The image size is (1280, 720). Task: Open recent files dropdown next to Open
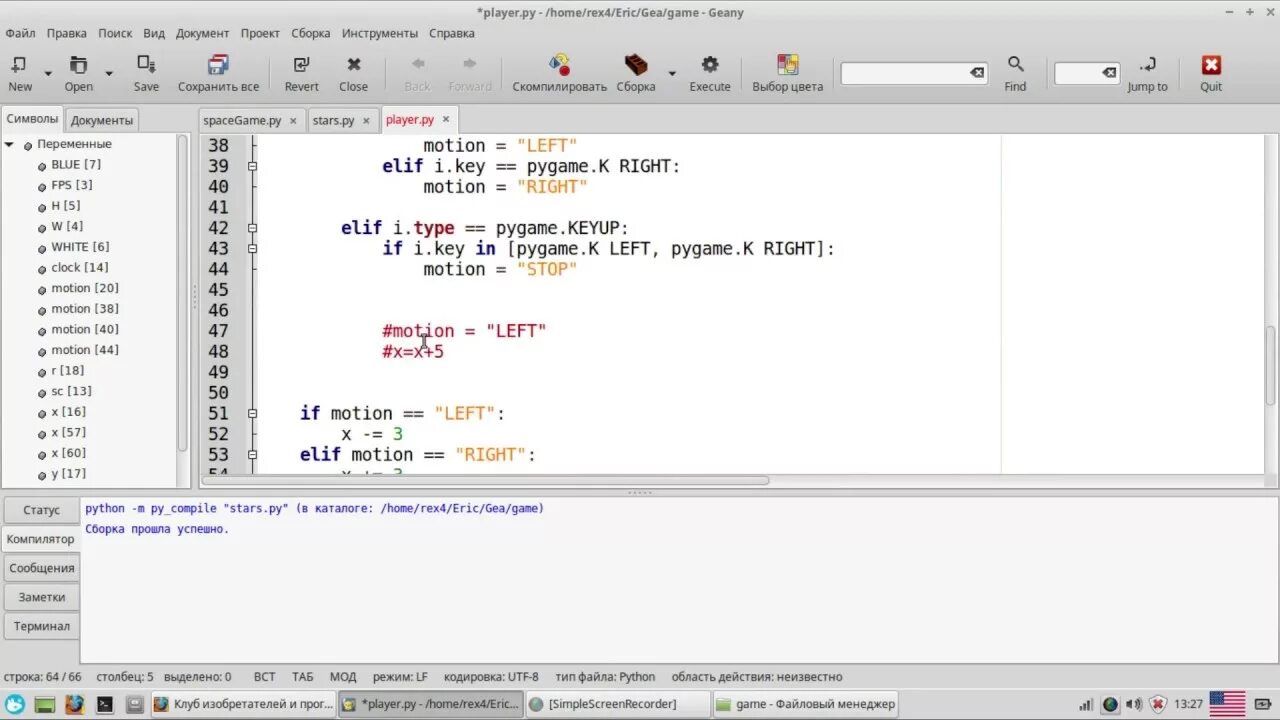(109, 73)
